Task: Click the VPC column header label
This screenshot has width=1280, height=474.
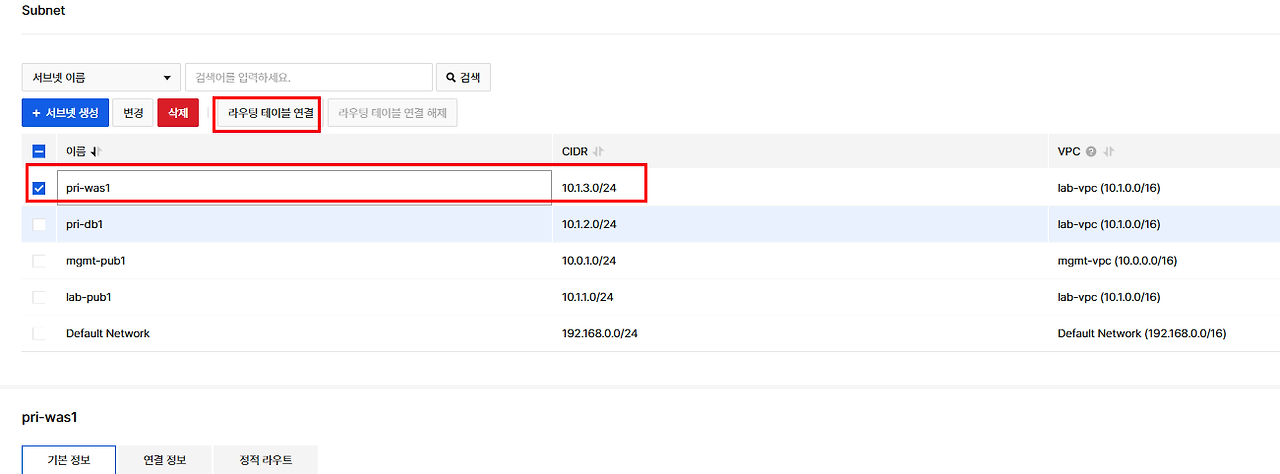Action: tap(1068, 151)
